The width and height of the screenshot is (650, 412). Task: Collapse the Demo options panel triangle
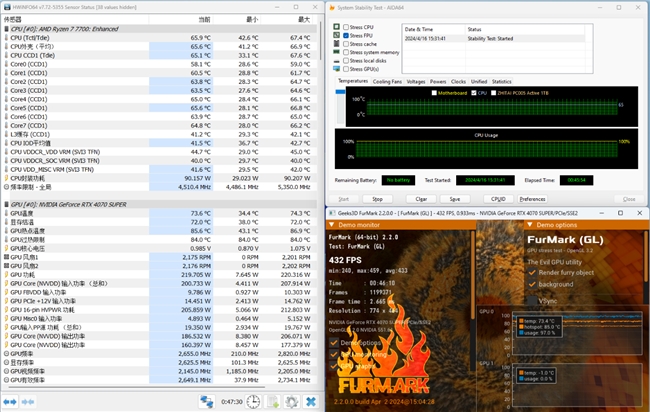529,225
